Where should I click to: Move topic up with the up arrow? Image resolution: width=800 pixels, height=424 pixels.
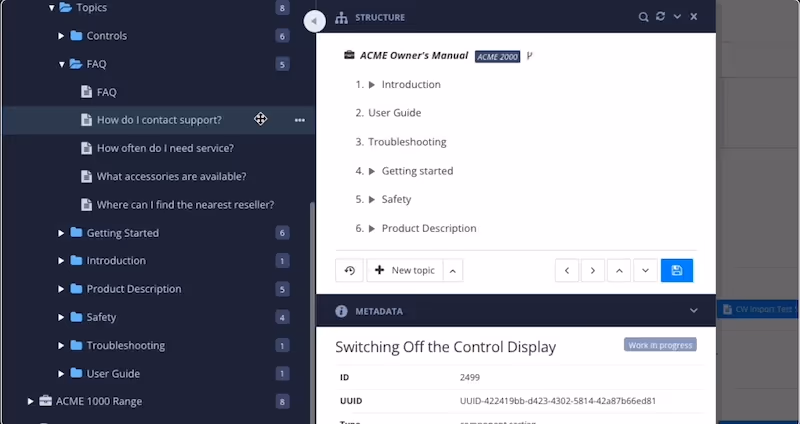click(x=619, y=270)
